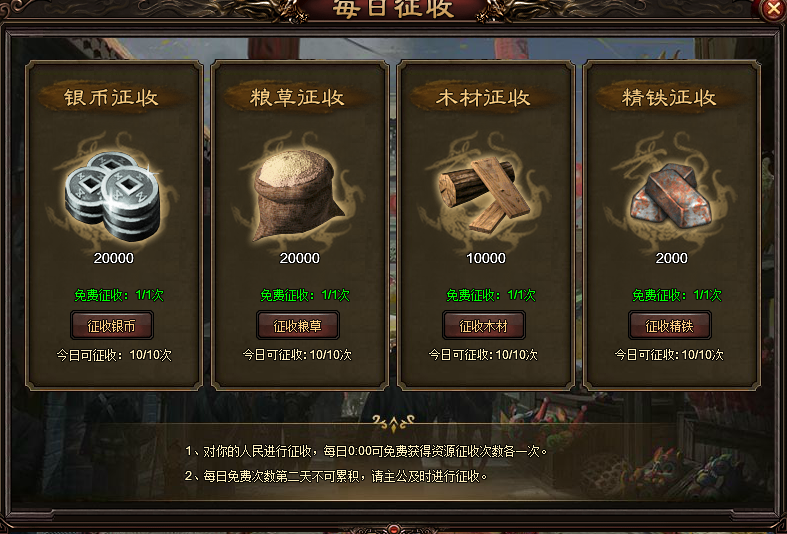Click the 征收银币 button
This screenshot has height=534, width=787.
tap(112, 326)
